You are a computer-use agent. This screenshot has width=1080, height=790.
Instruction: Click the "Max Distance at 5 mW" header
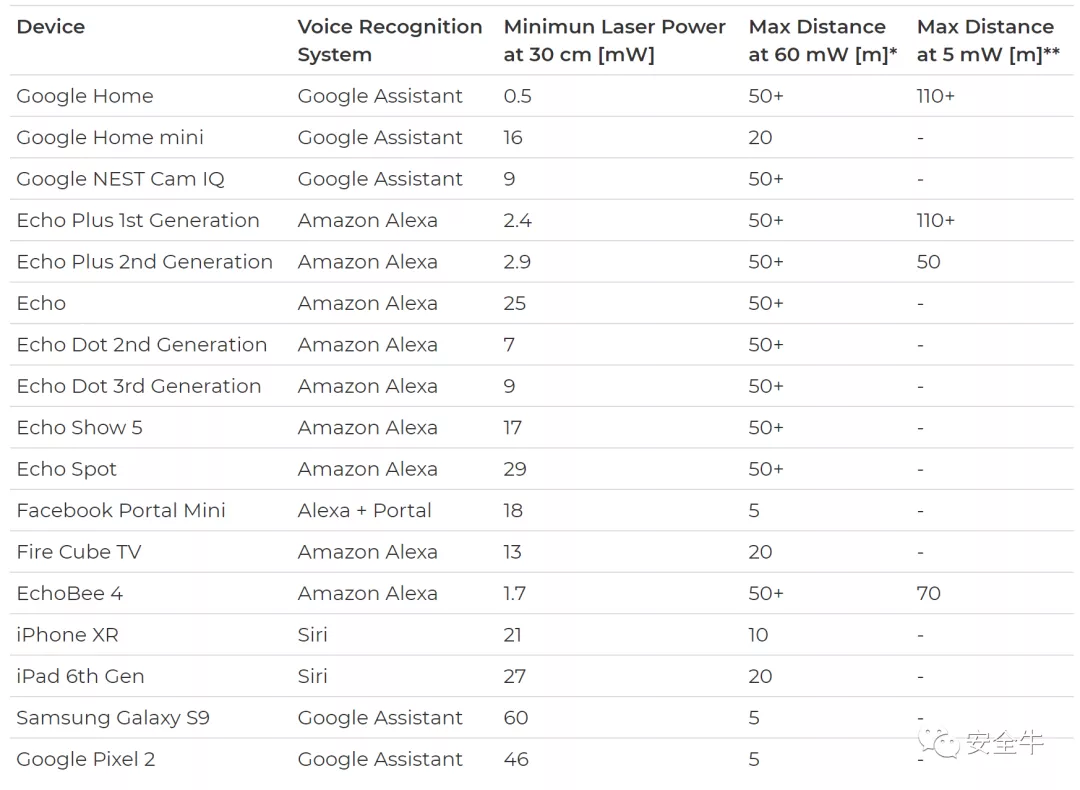tap(988, 41)
